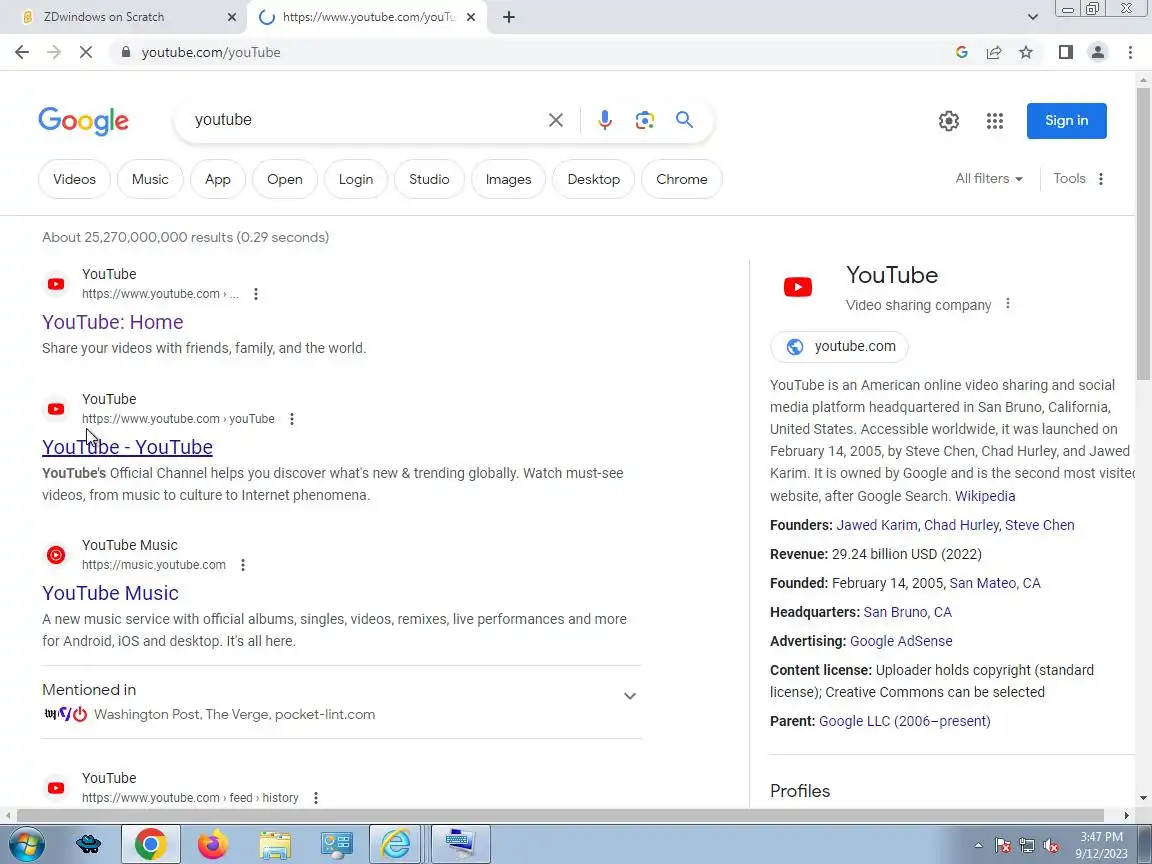The width and height of the screenshot is (1152, 864).
Task: Search by image using the Lens icon
Action: pos(644,120)
